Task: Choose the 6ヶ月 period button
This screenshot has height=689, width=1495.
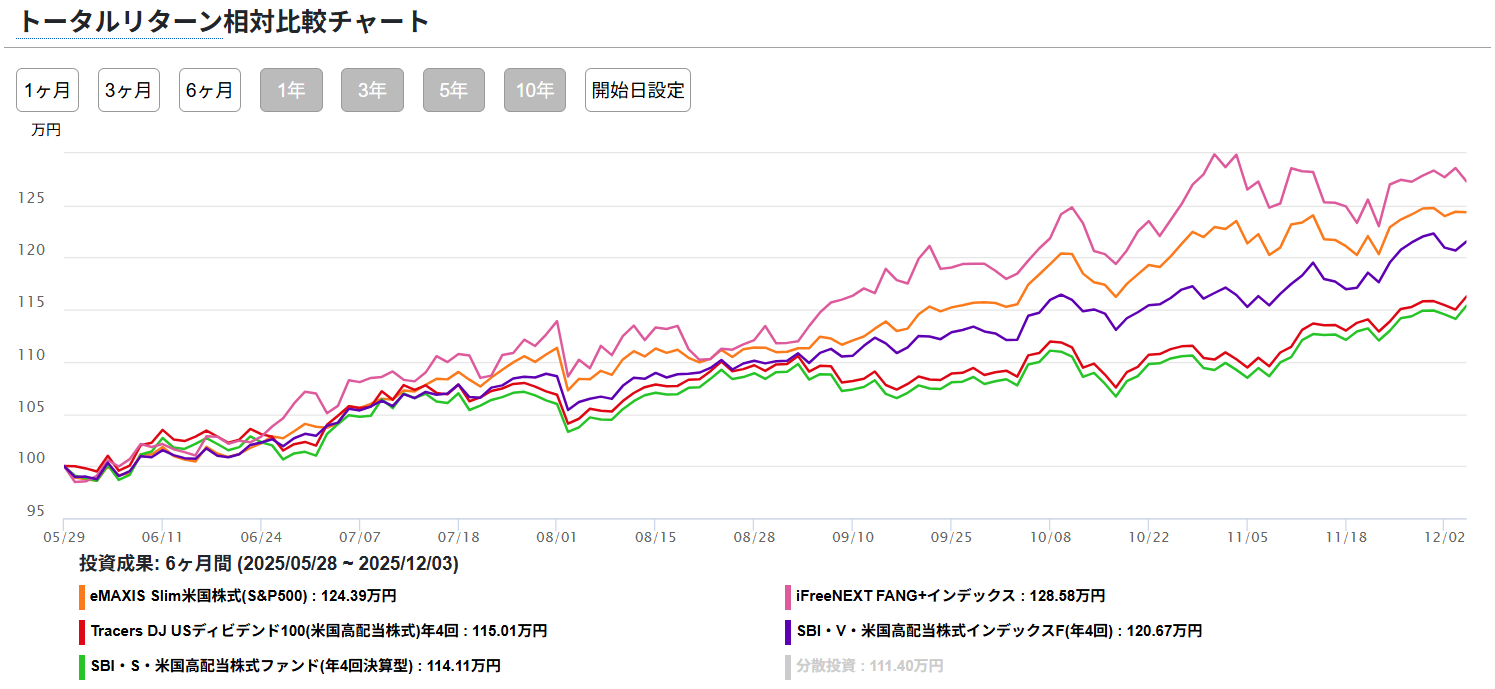Action: (x=210, y=90)
